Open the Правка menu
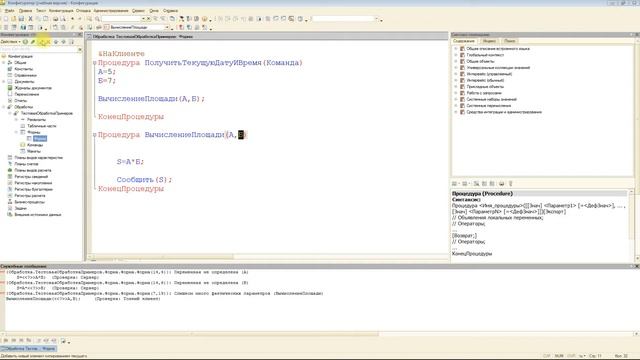This screenshot has width=640, height=360. [25, 11]
